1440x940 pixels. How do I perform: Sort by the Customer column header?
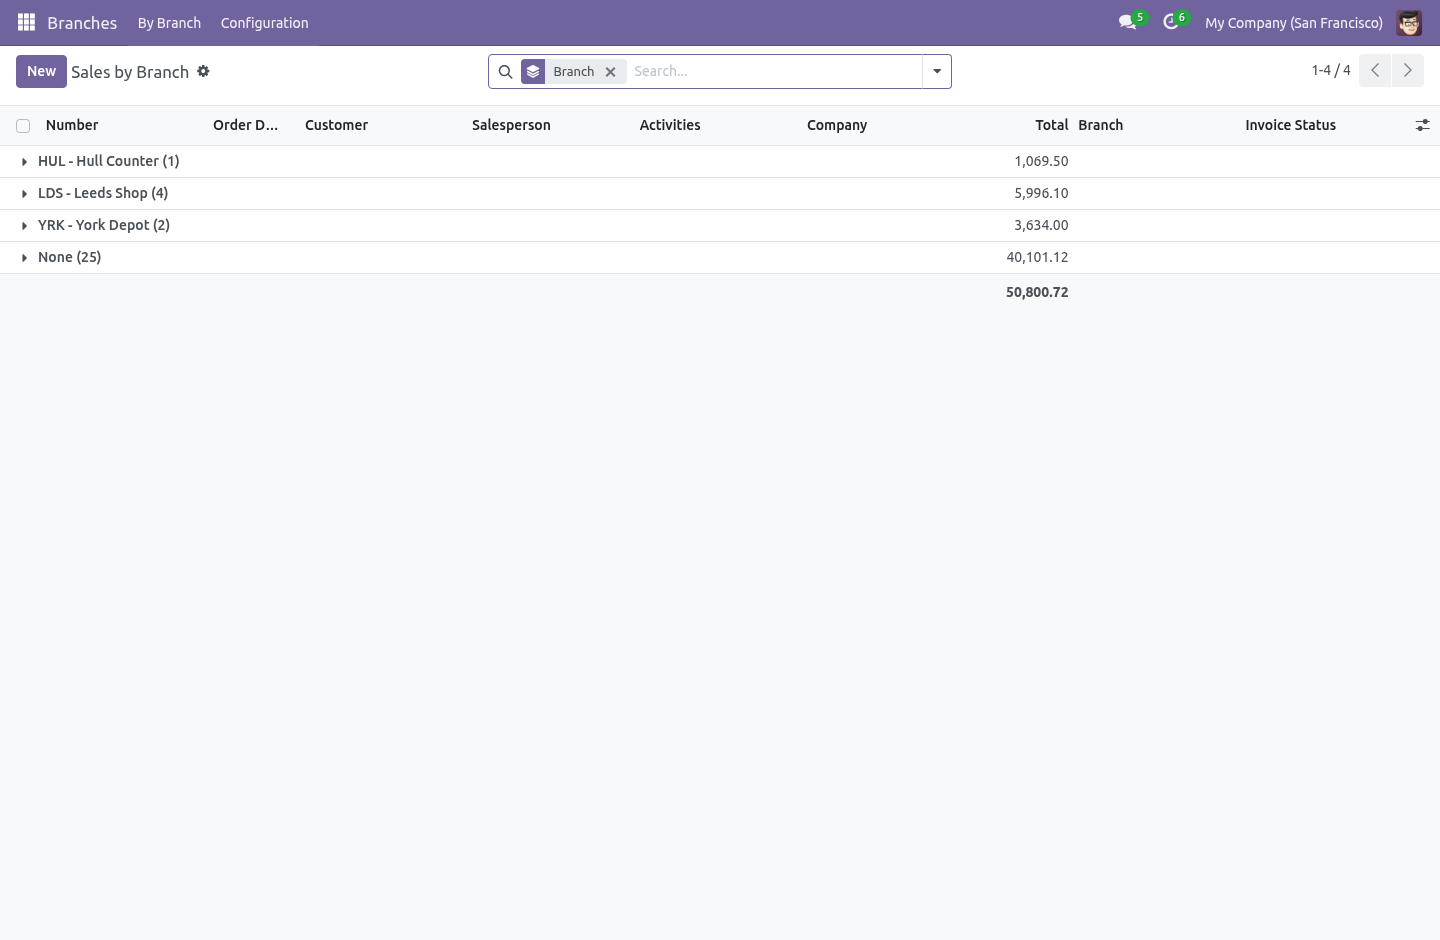pos(336,125)
